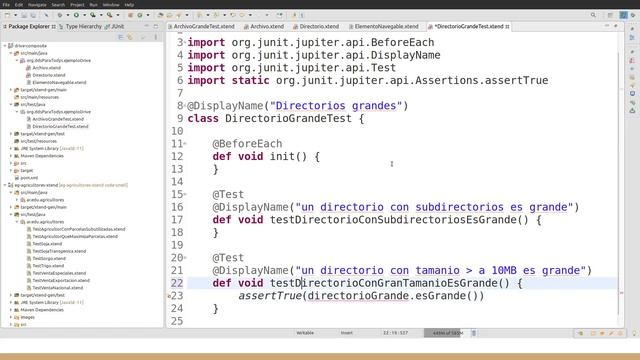
Task: Open the File menu
Action: [6, 5]
